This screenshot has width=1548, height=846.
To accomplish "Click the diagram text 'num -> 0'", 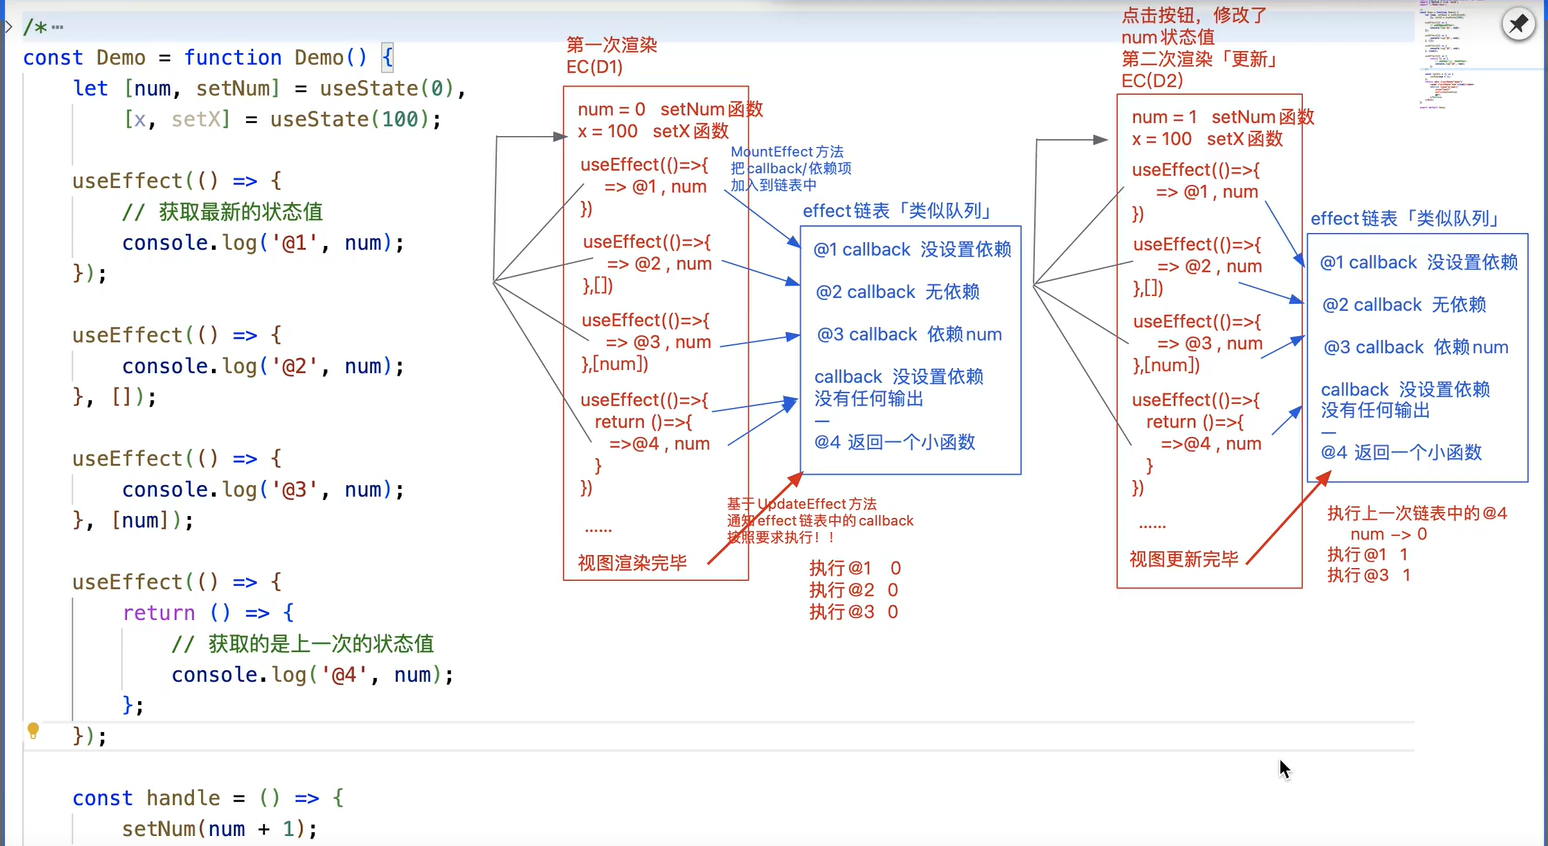I will pos(1388,534).
